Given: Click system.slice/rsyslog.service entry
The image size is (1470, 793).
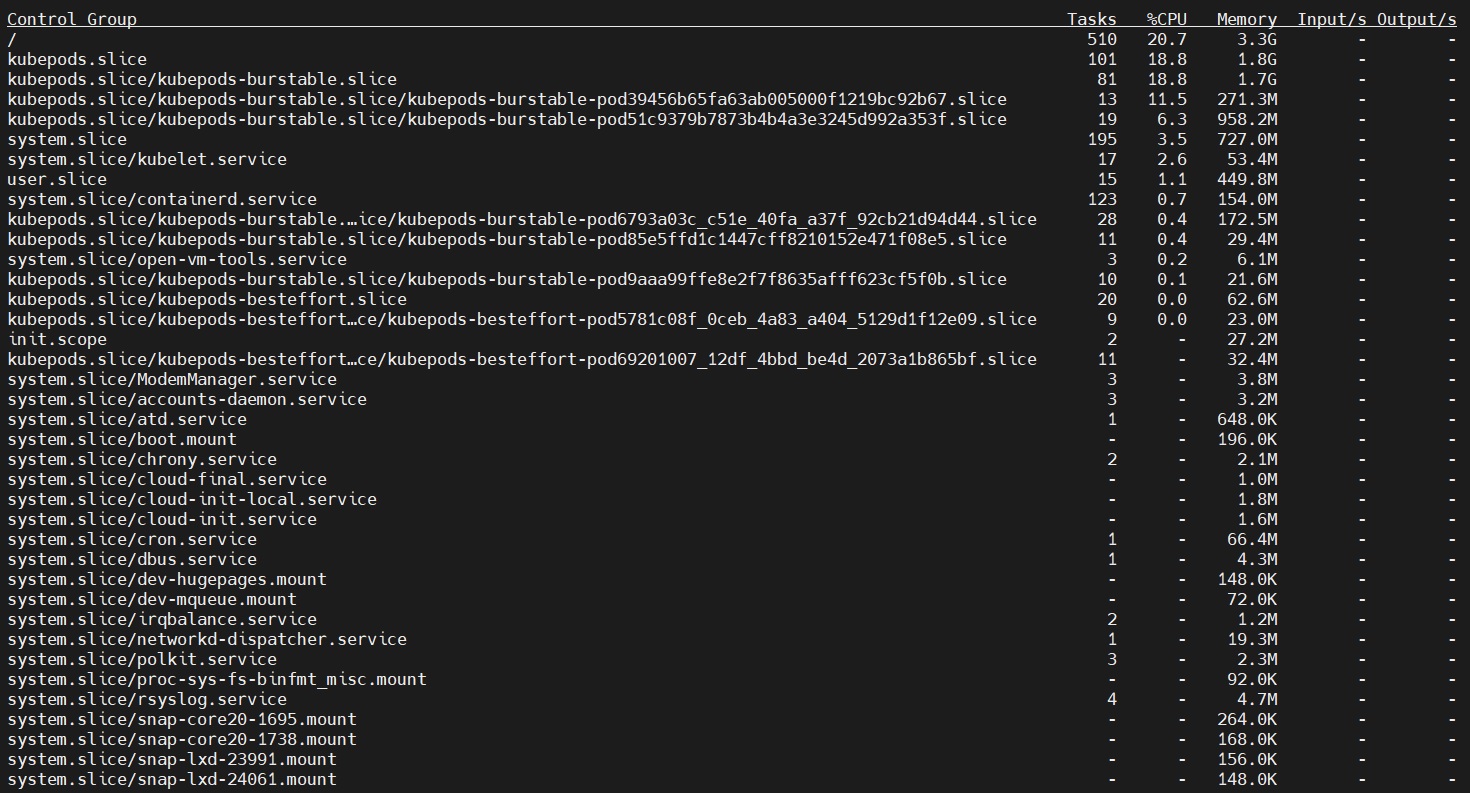Looking at the screenshot, I should click(x=147, y=699).
